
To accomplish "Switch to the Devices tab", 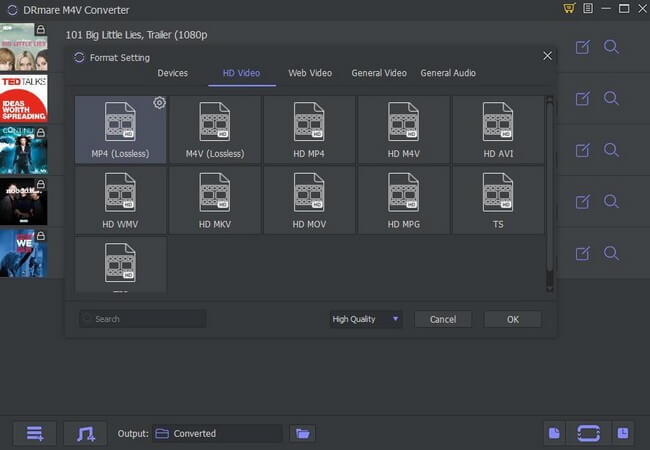I will [x=172, y=73].
